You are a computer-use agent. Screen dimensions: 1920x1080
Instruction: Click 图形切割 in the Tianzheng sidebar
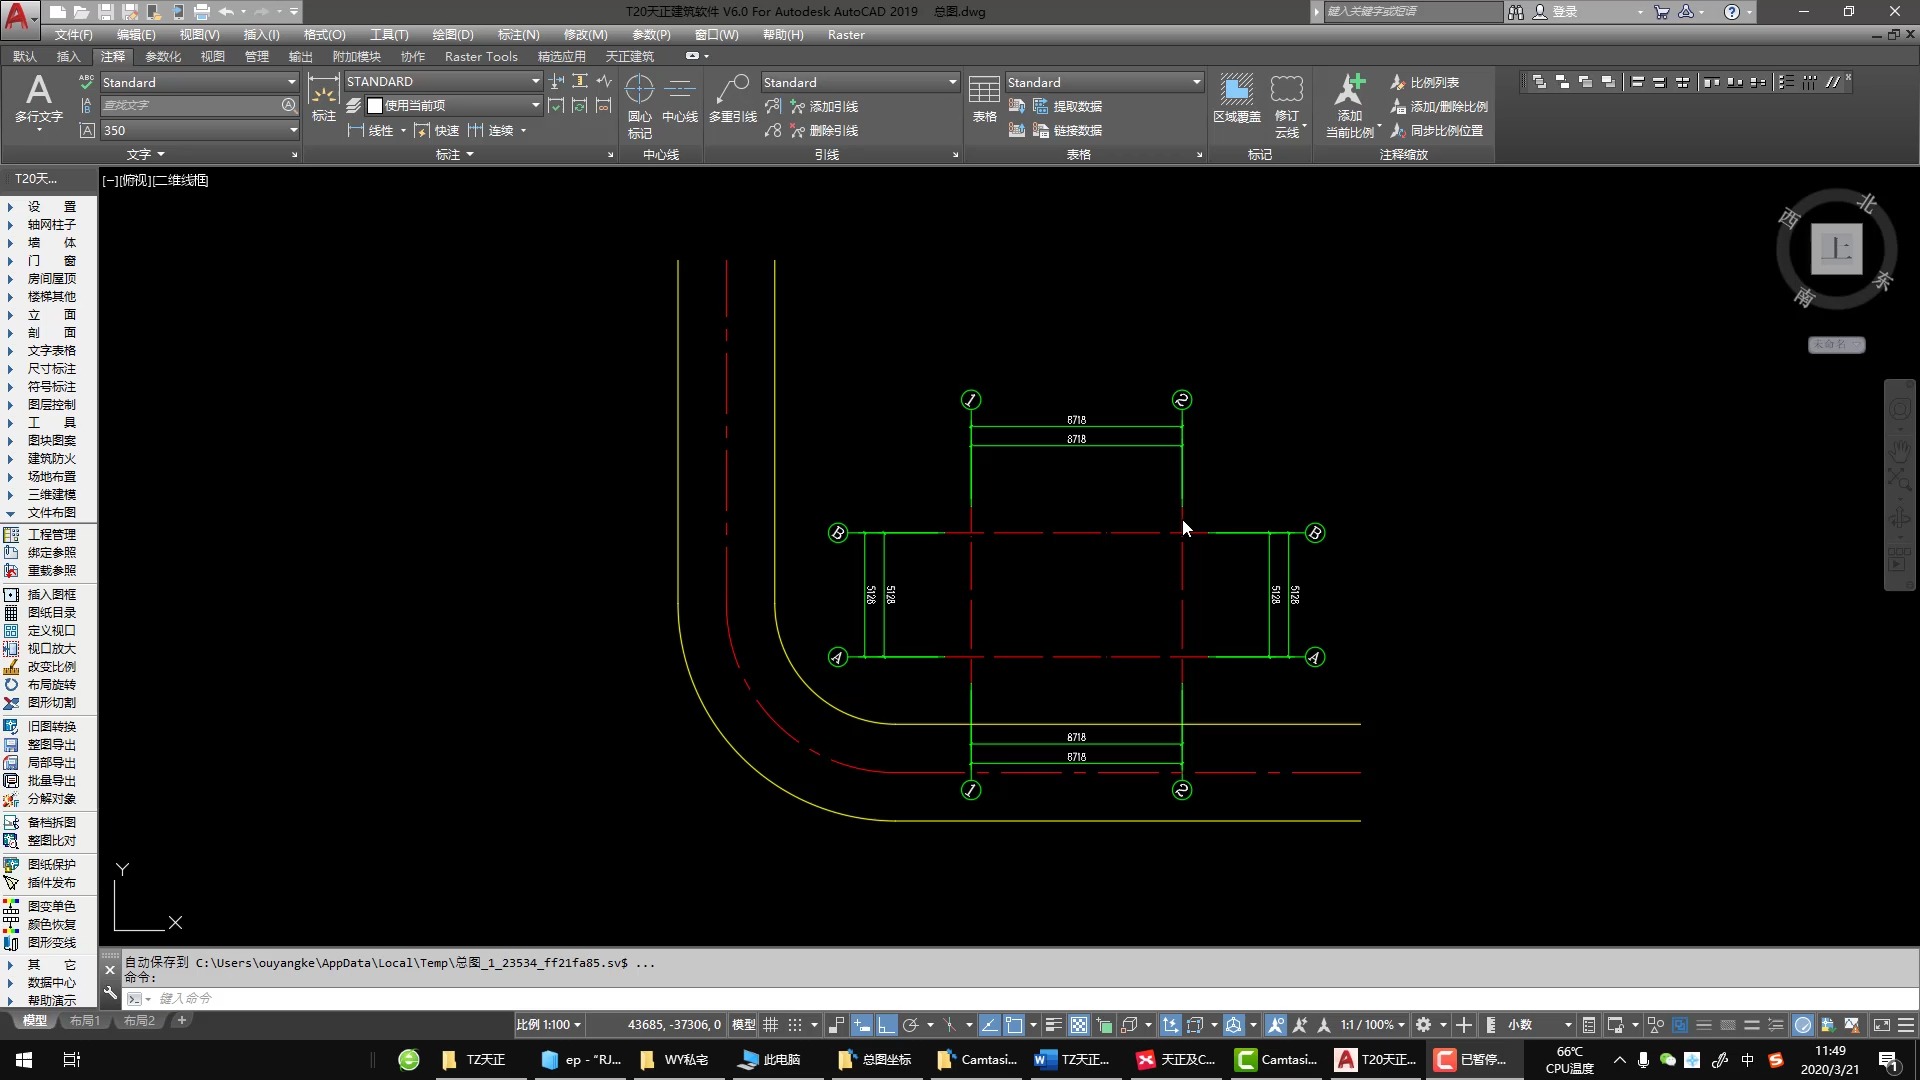click(51, 703)
